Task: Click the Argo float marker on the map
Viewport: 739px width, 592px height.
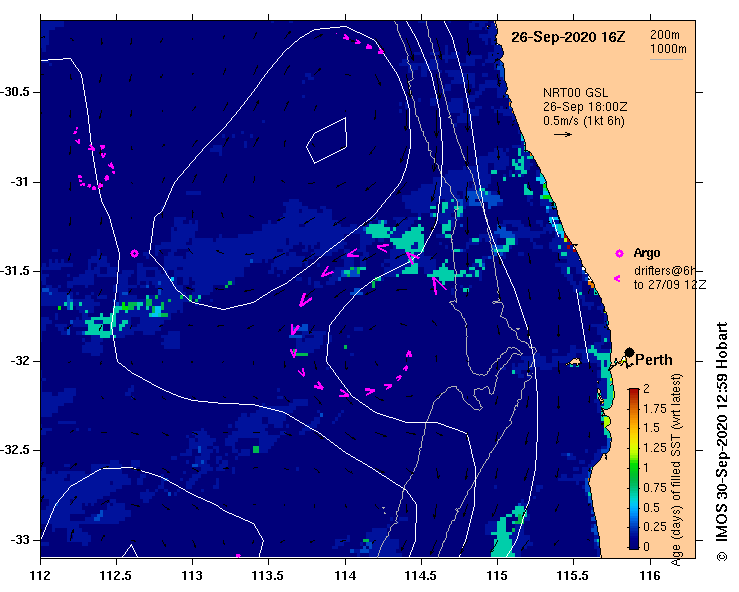Action: [134, 254]
